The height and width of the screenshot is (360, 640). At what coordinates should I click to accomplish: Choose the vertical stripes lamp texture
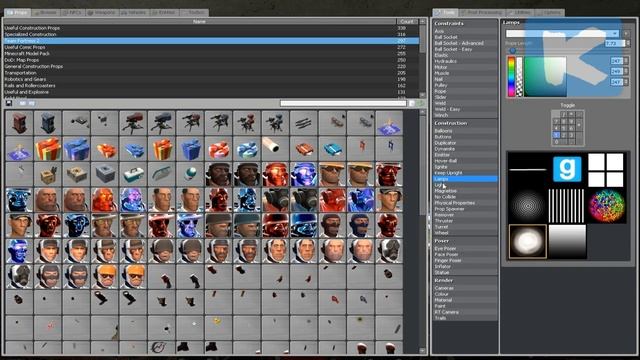(x=567, y=205)
